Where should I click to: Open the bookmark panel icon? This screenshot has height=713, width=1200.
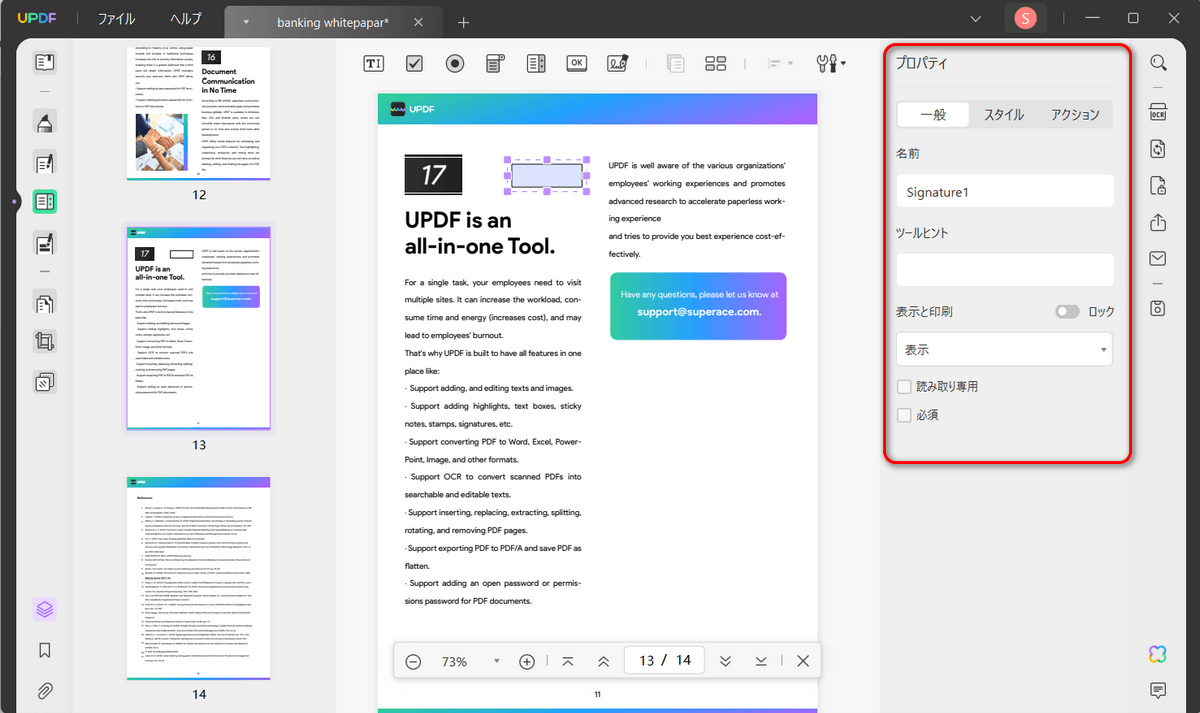pyautogui.click(x=45, y=650)
